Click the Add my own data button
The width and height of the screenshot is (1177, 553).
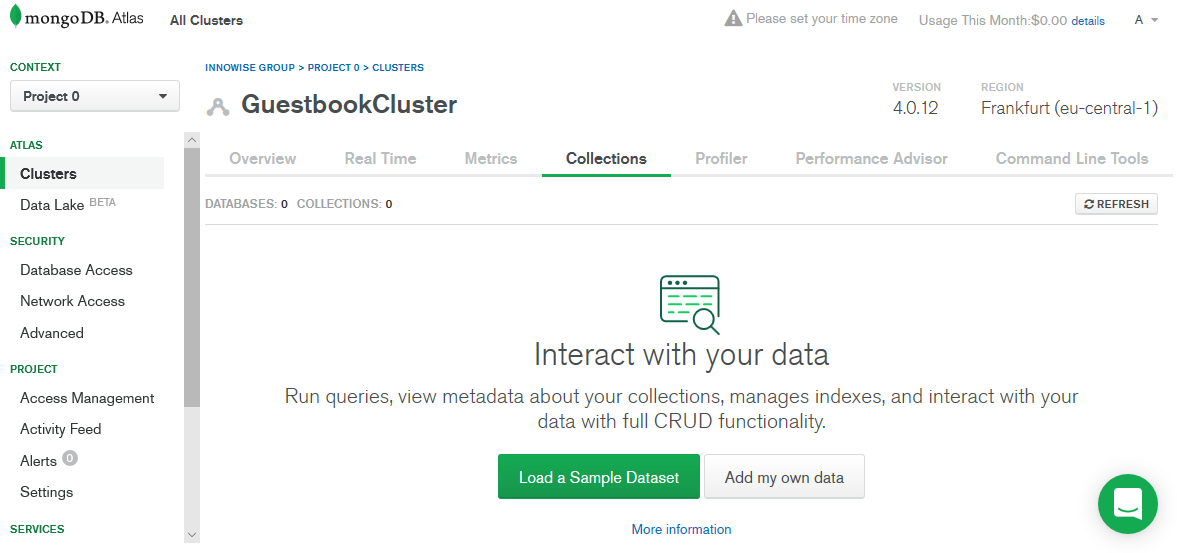783,477
